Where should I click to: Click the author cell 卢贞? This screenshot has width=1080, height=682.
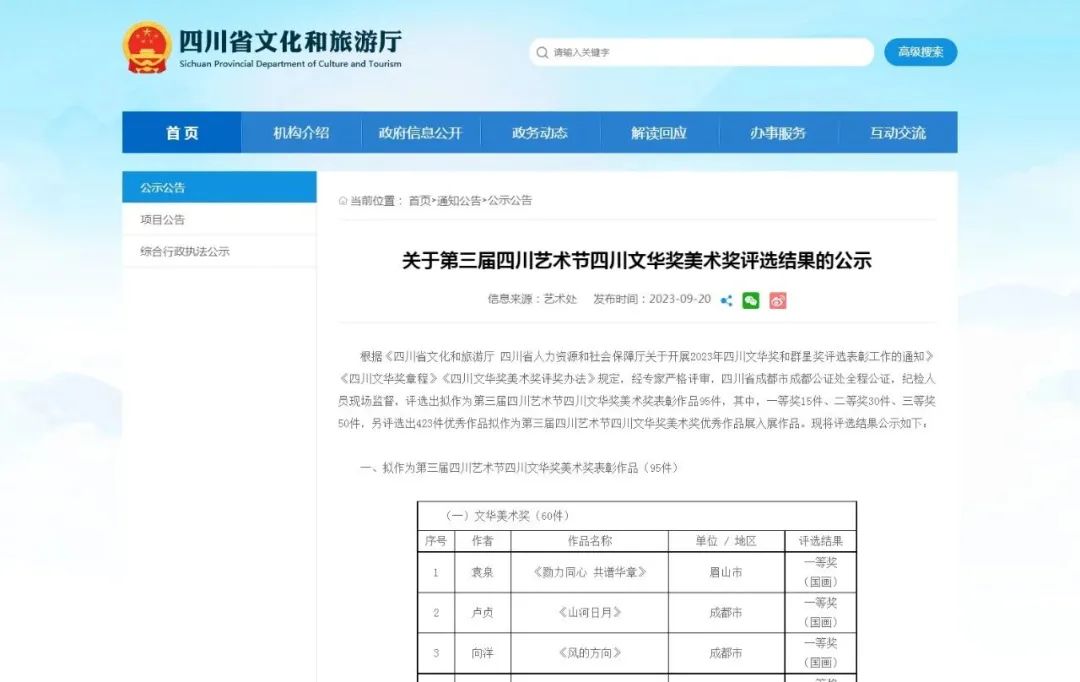click(x=482, y=612)
